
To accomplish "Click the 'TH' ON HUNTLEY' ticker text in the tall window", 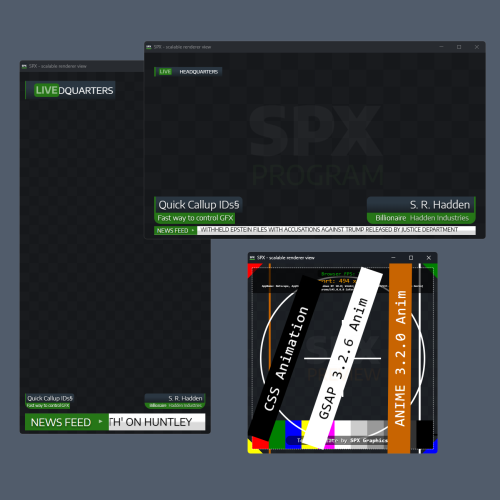I will pyautogui.click(x=151, y=422).
